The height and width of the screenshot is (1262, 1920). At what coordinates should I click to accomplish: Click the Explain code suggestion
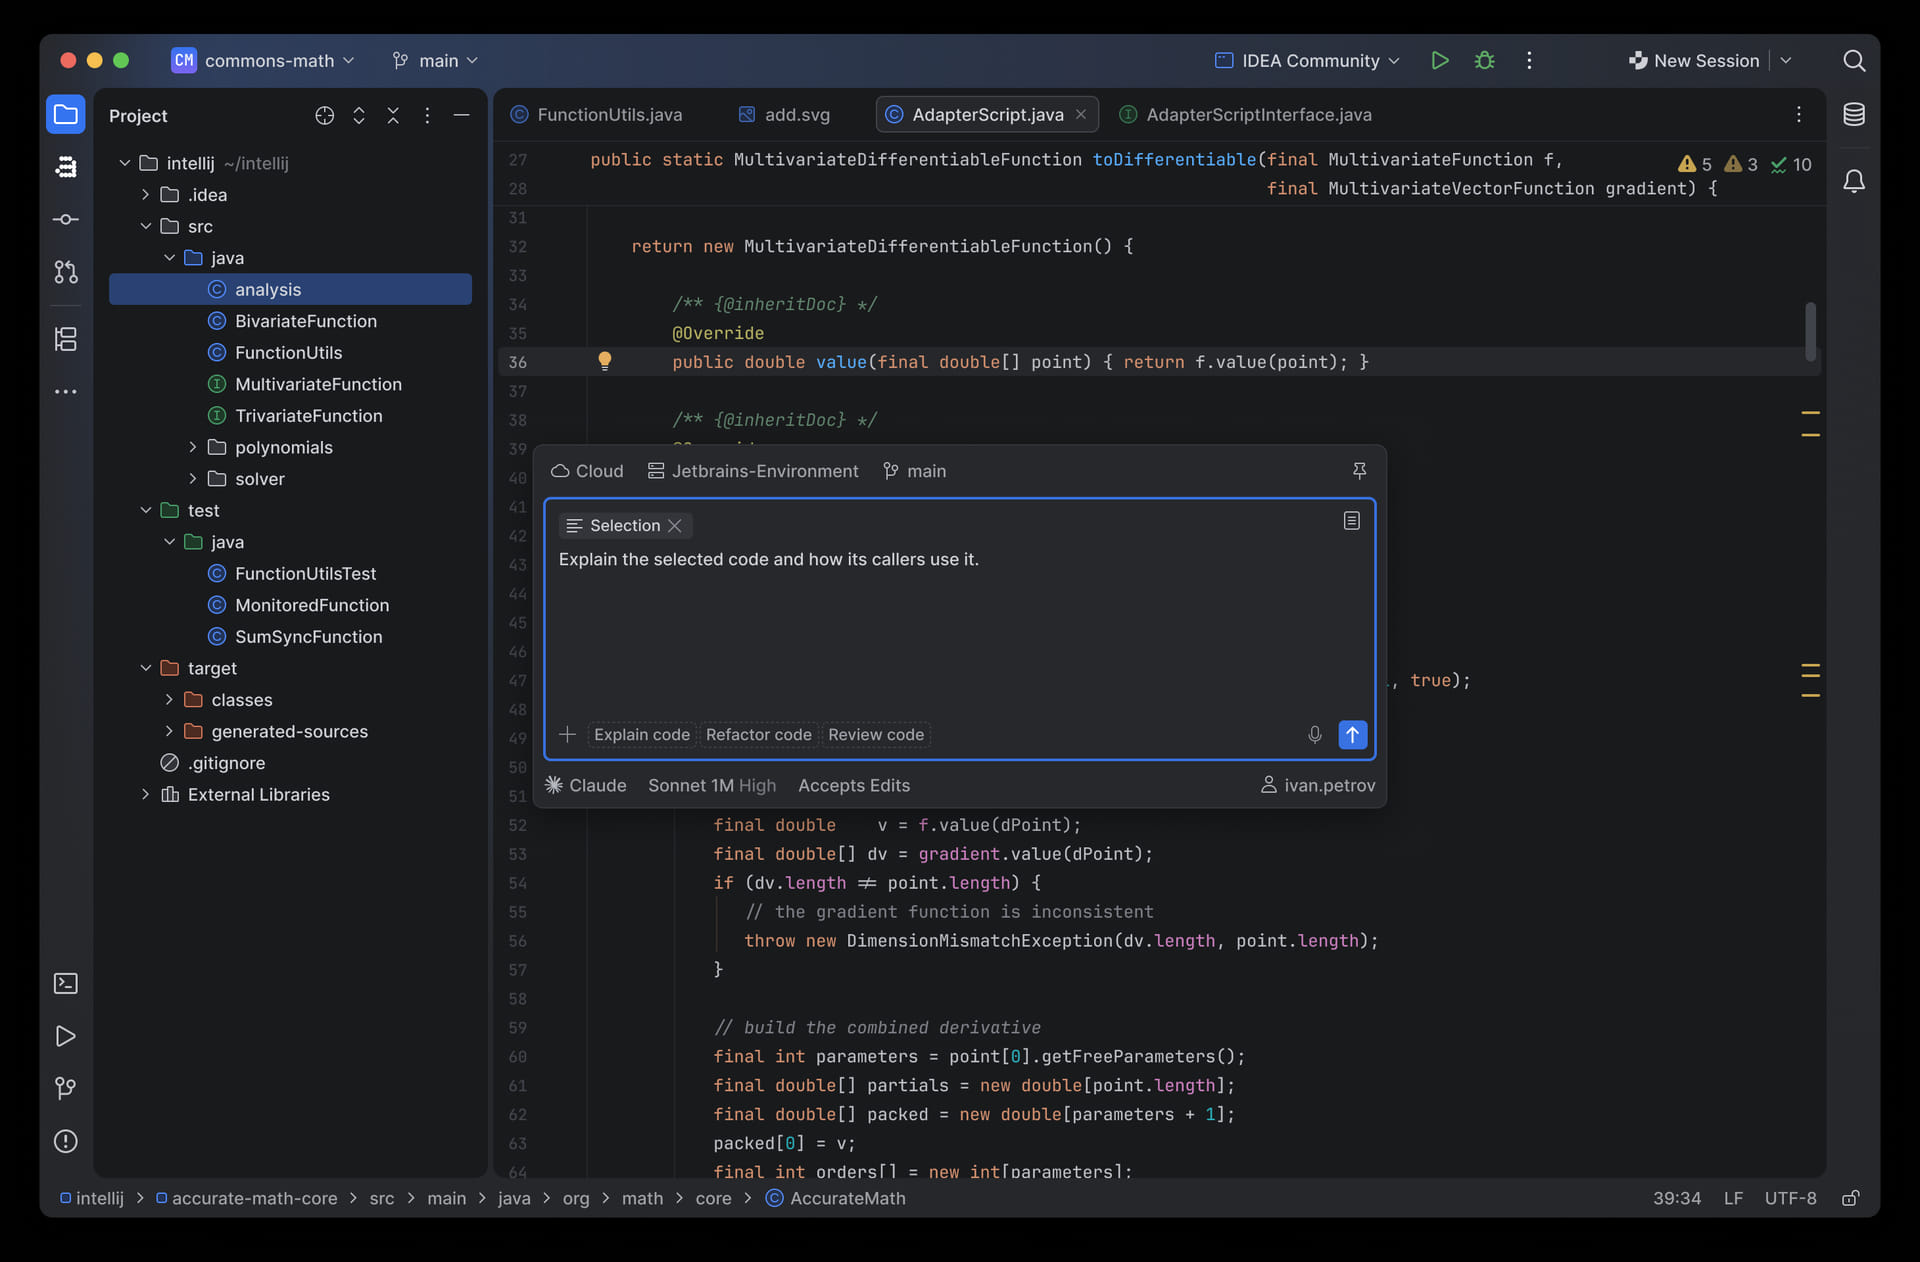tap(642, 735)
